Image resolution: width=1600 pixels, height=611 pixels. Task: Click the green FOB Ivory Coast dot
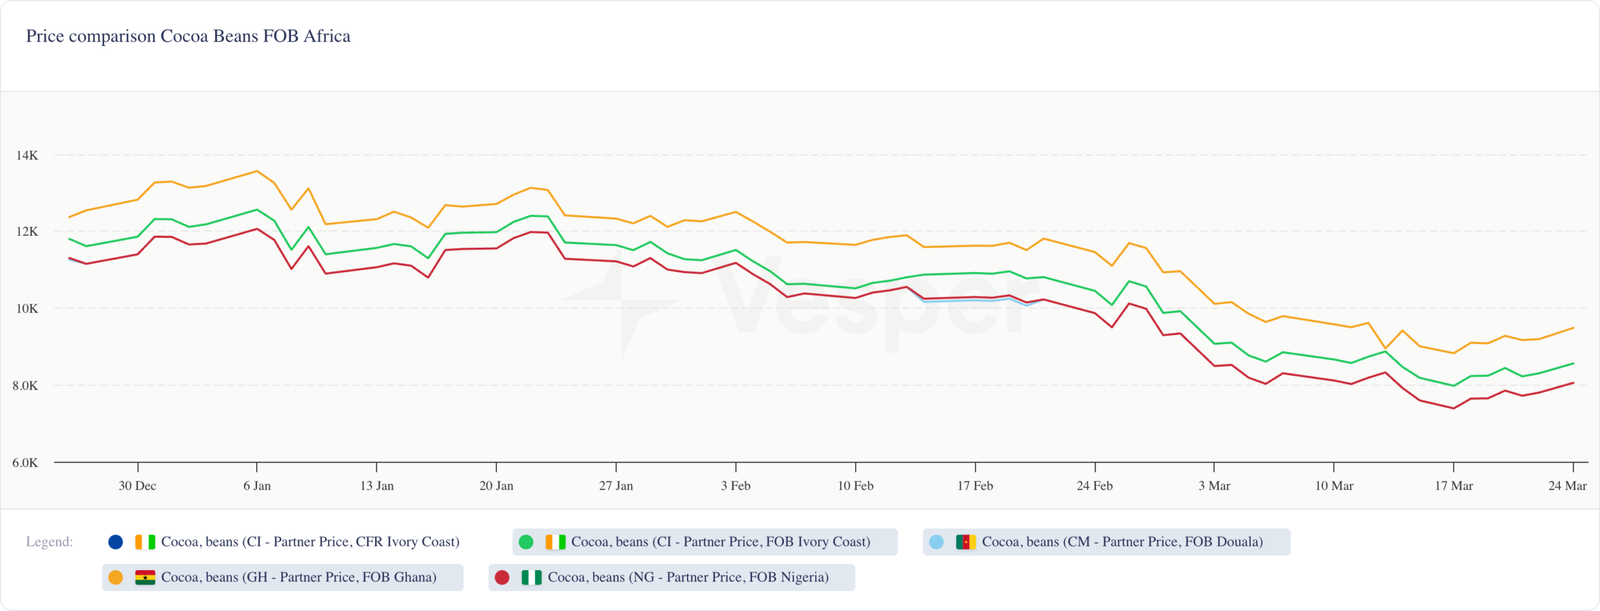(x=526, y=542)
